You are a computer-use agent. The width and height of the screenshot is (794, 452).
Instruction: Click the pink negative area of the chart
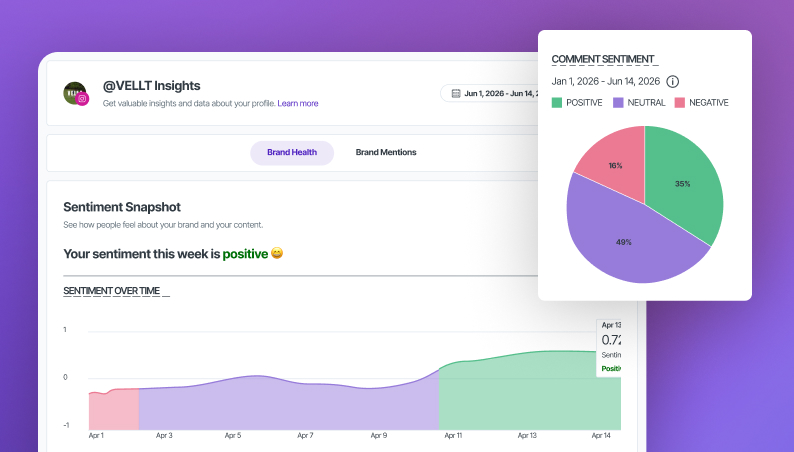tap(114, 410)
